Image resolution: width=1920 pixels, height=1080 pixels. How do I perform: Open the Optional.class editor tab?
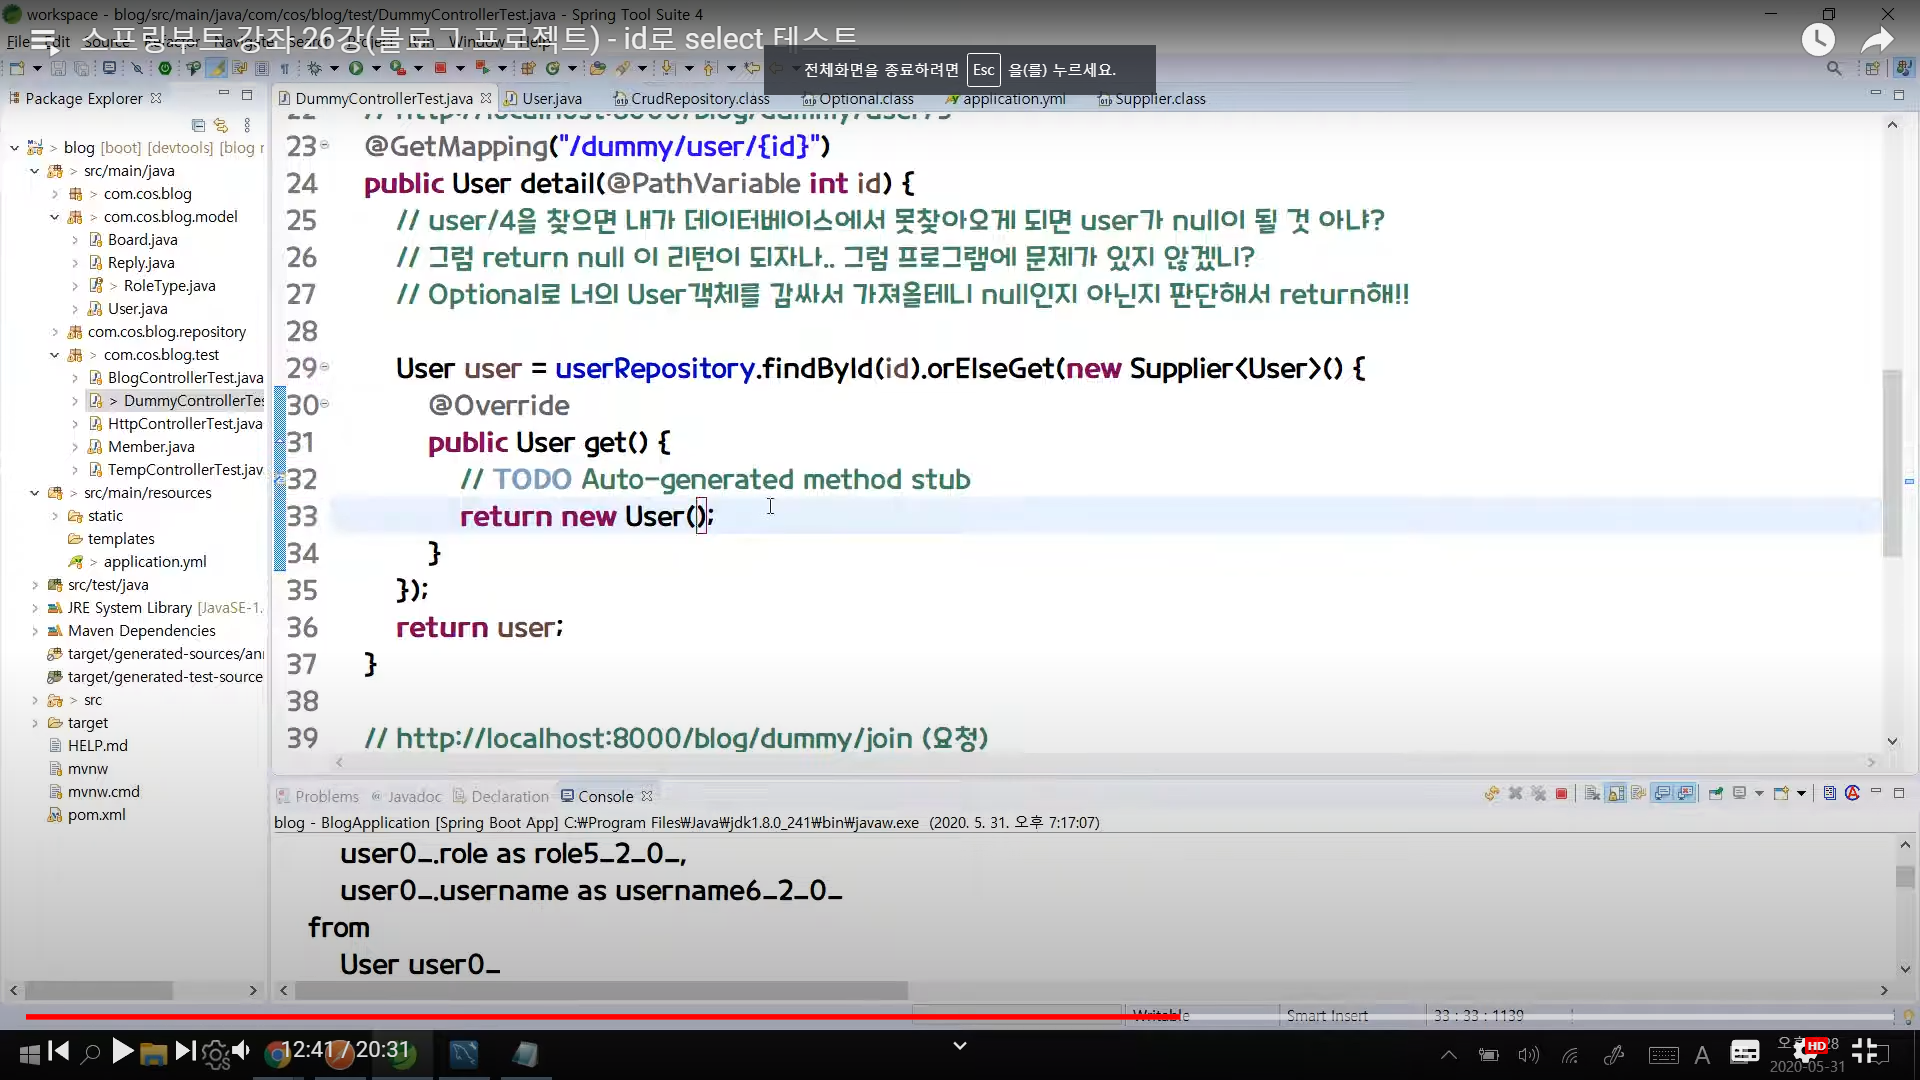[x=858, y=98]
